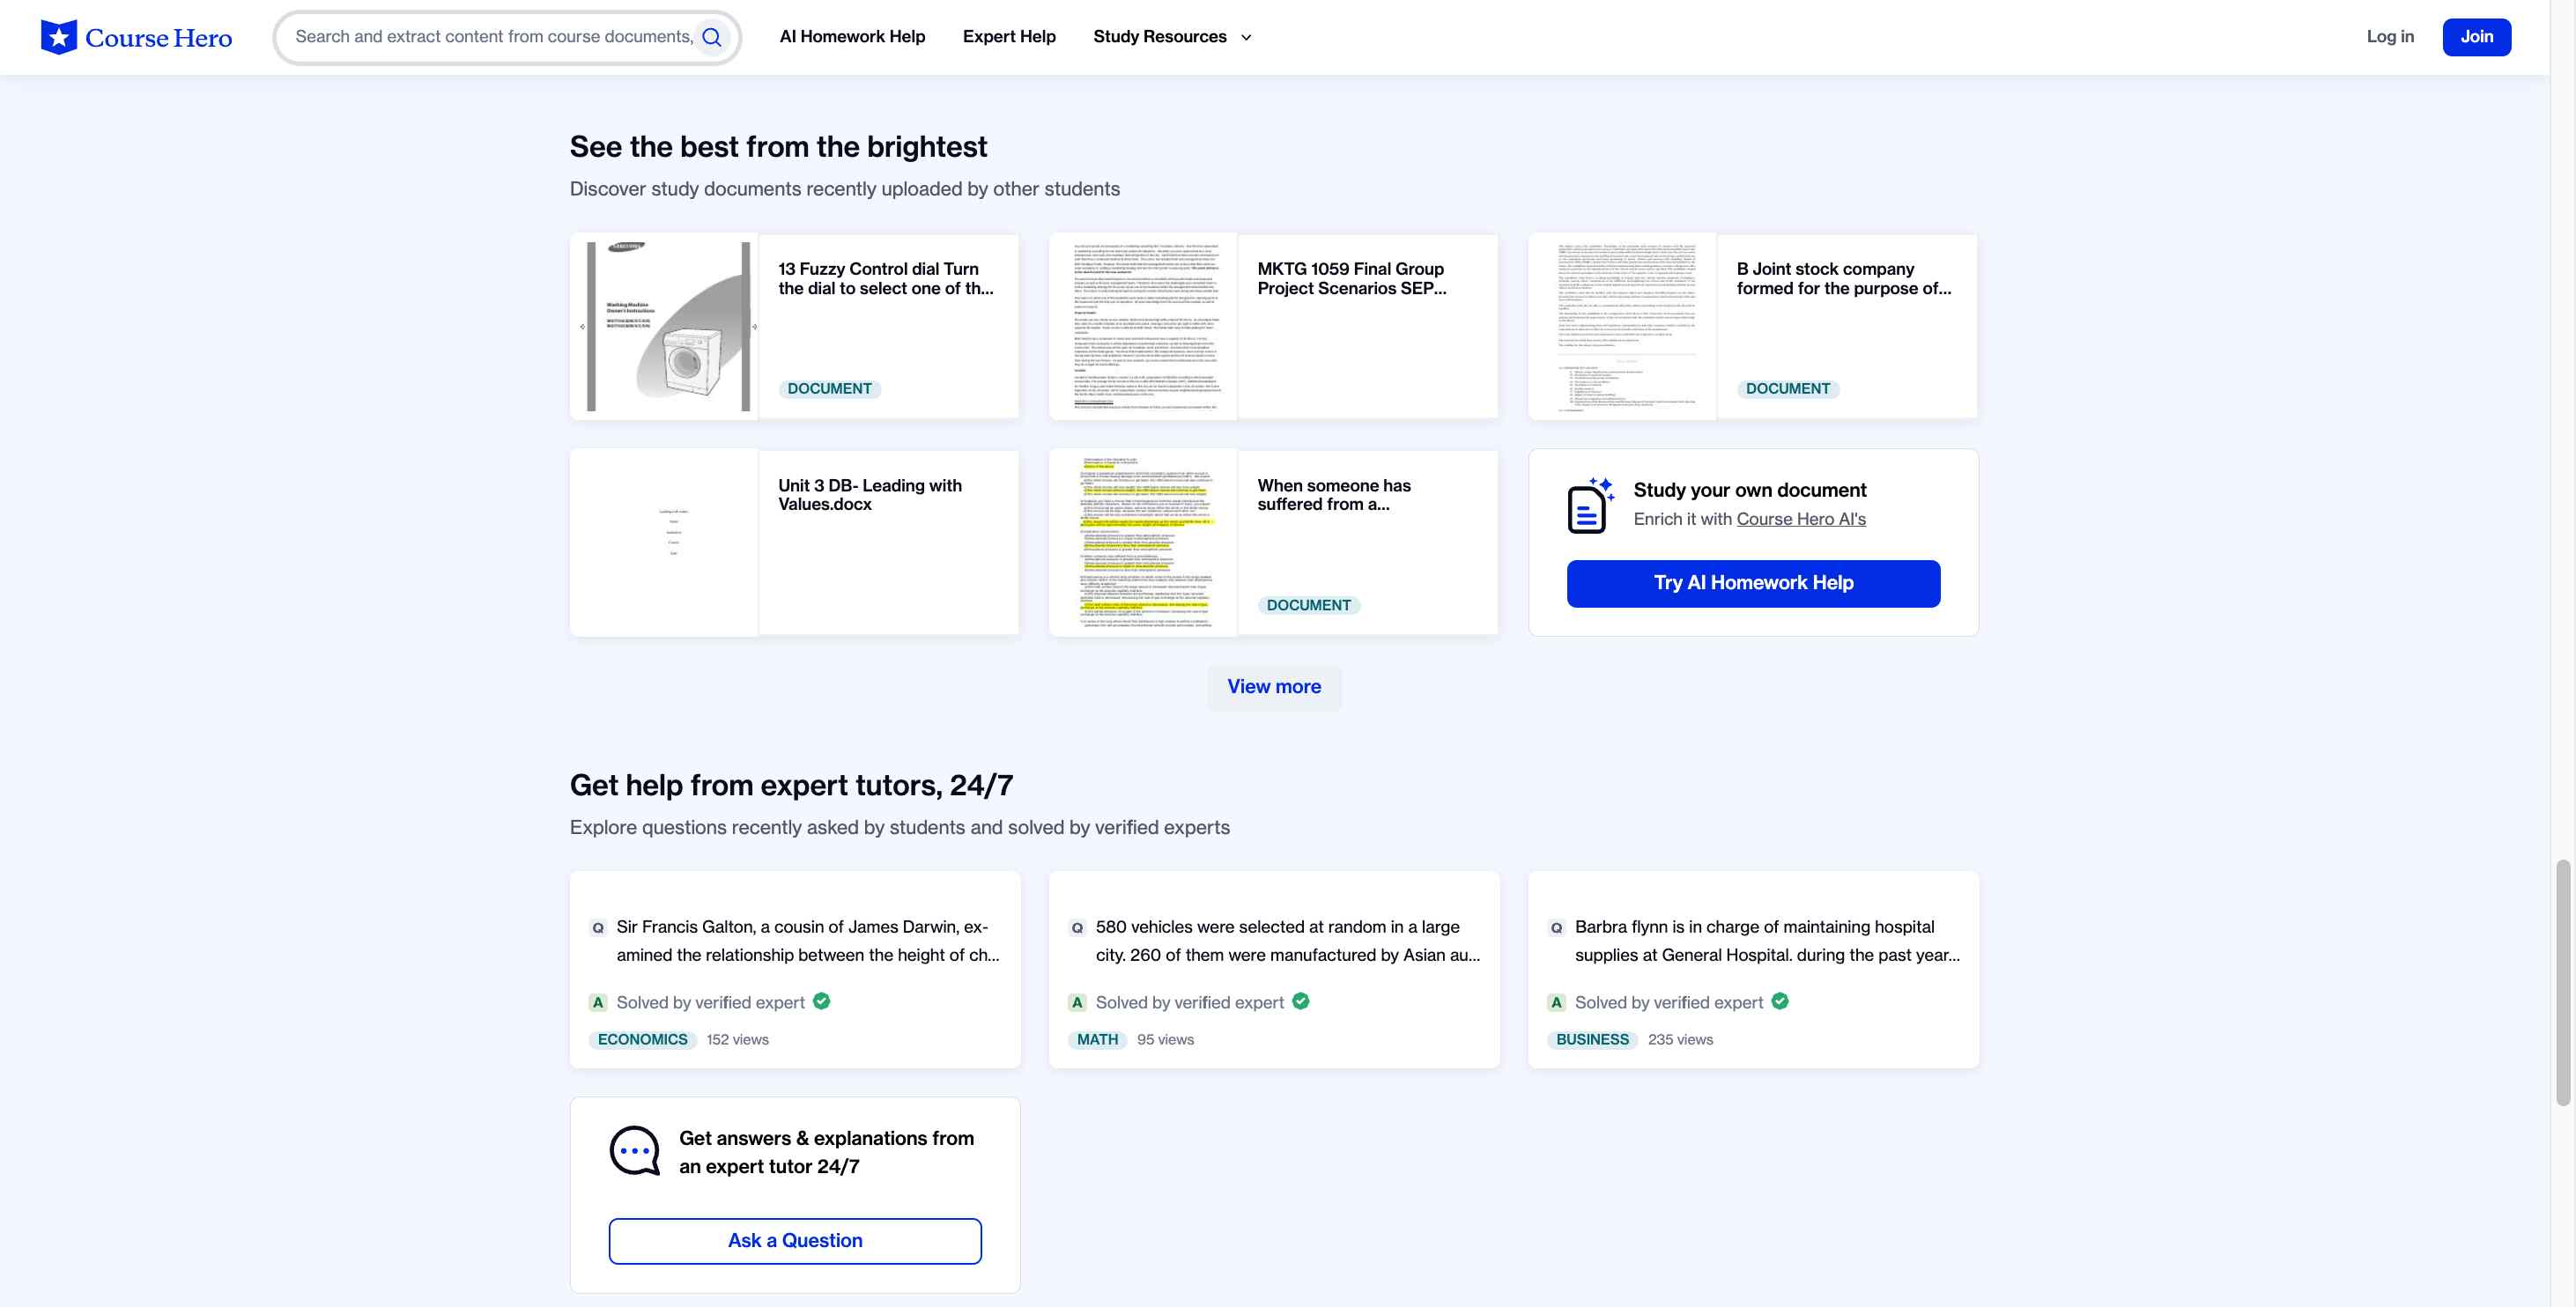Click the MATH subject tag
Image resolution: width=2576 pixels, height=1307 pixels.
[1097, 1040]
